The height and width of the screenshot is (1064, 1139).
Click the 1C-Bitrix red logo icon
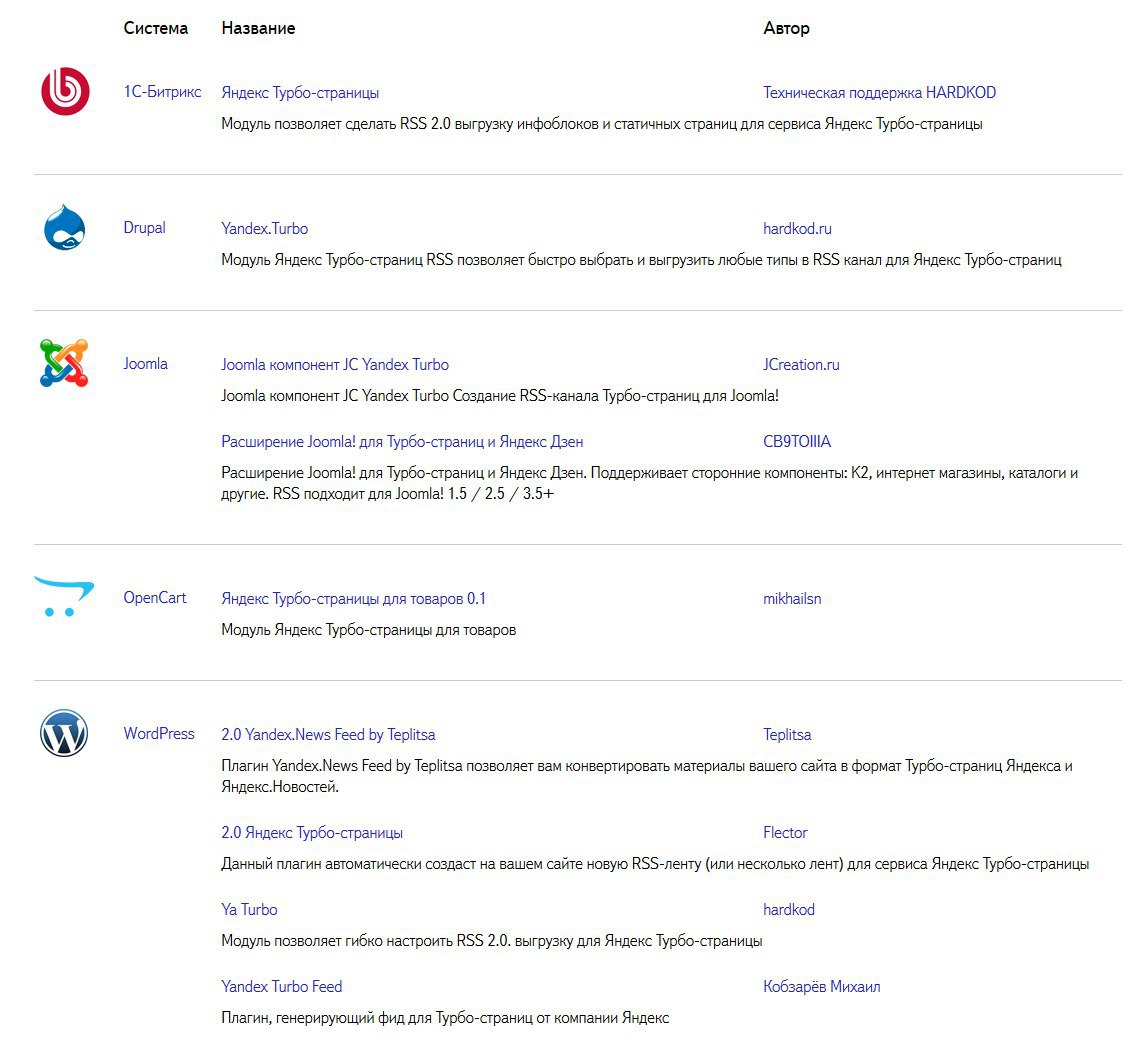[x=65, y=92]
